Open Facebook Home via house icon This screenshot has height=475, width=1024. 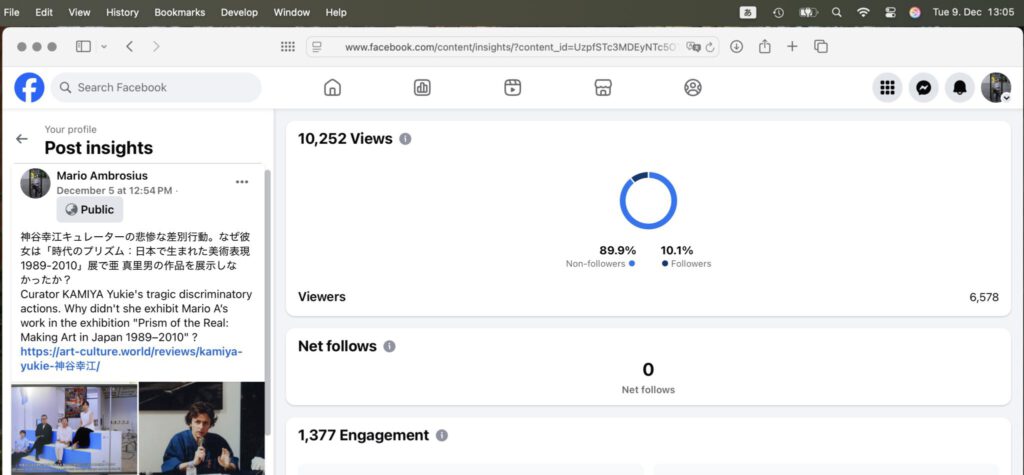(x=332, y=88)
